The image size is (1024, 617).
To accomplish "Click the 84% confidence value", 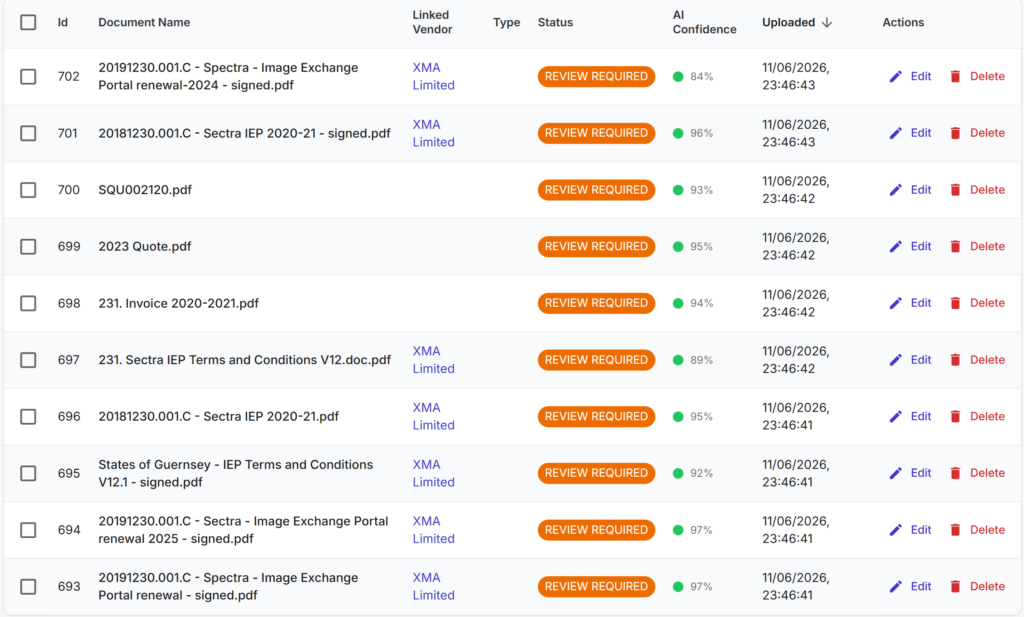I will 701,76.
